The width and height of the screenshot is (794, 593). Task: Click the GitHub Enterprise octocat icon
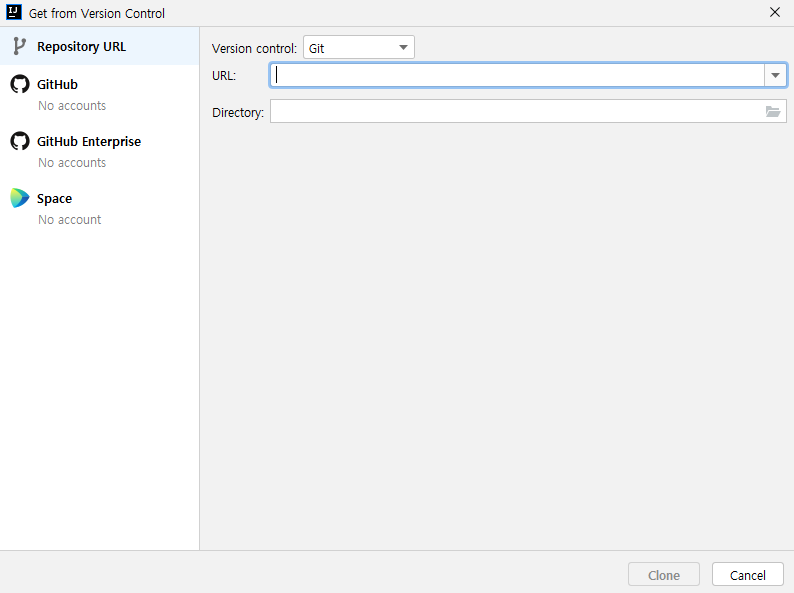pyautogui.click(x=20, y=141)
